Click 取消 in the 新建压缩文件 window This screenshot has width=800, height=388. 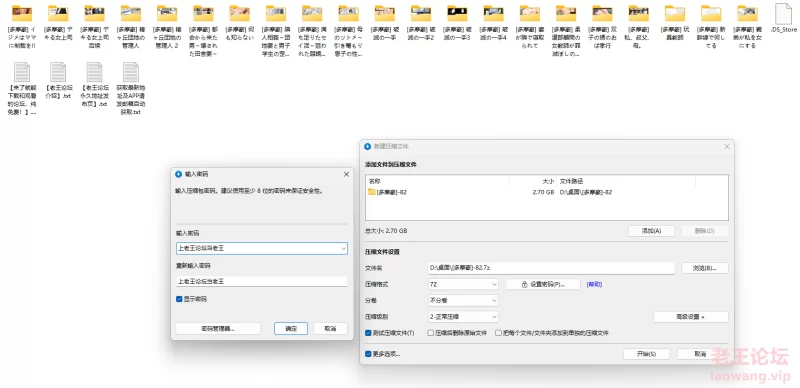701,354
